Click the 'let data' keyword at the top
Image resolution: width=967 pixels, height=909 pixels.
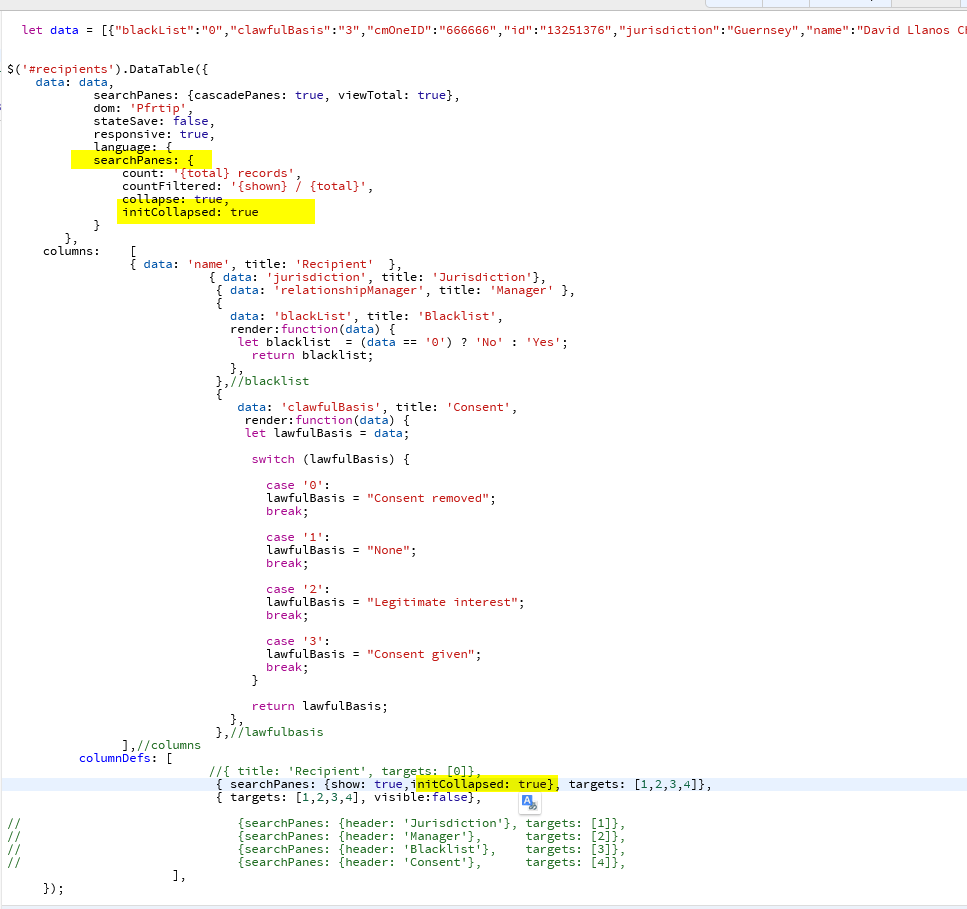click(50, 30)
